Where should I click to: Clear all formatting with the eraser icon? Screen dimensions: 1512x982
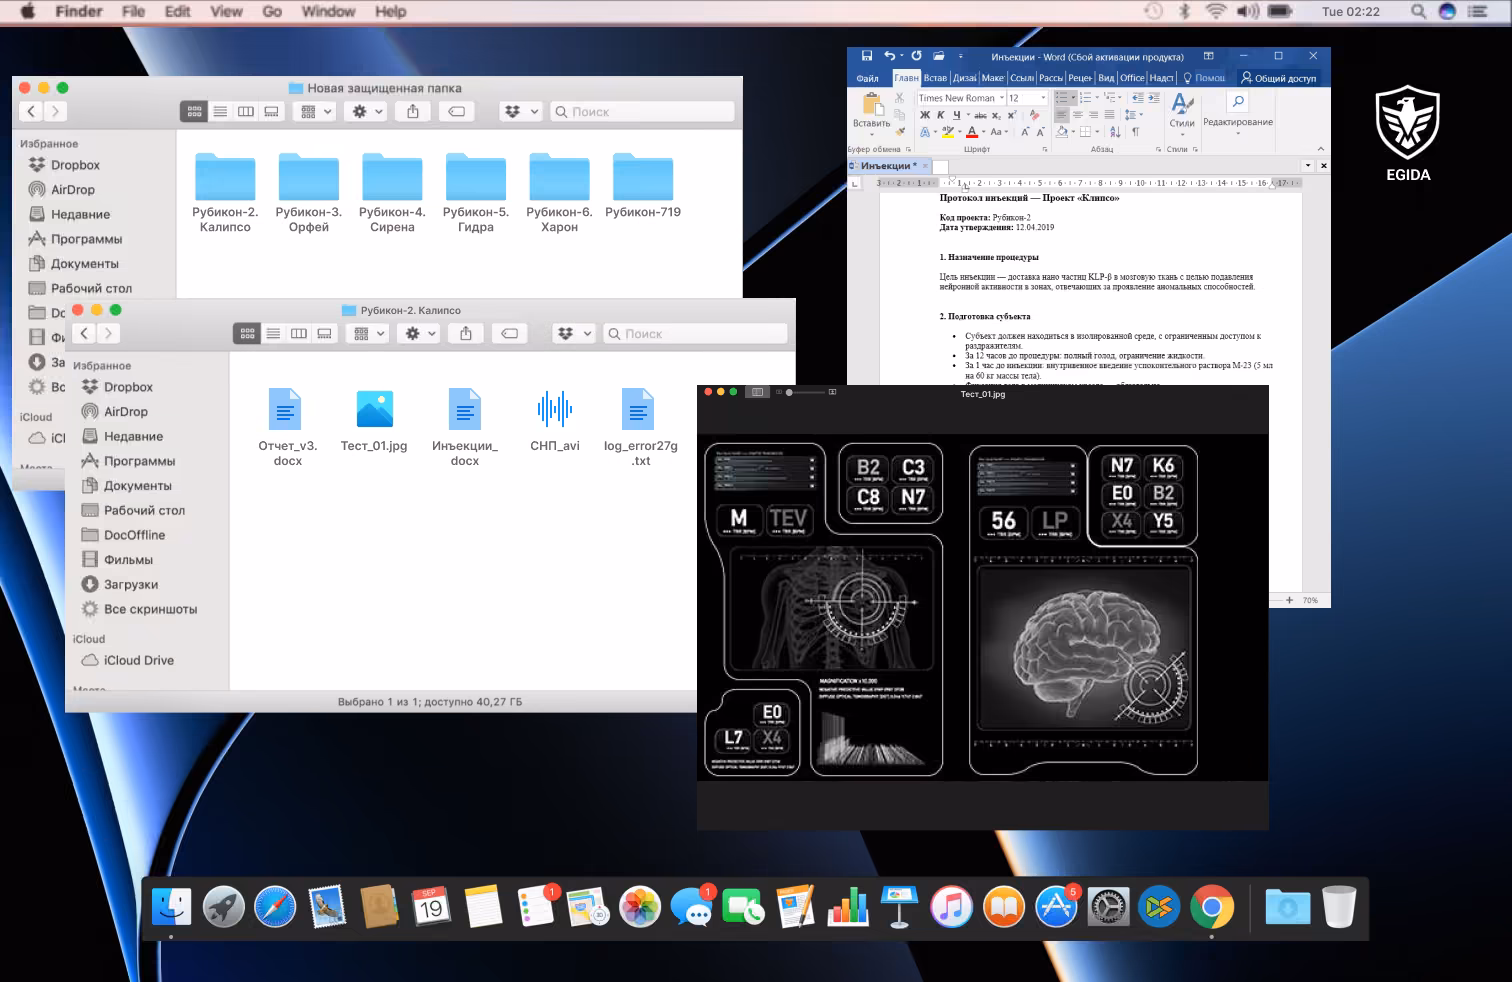click(x=1034, y=115)
